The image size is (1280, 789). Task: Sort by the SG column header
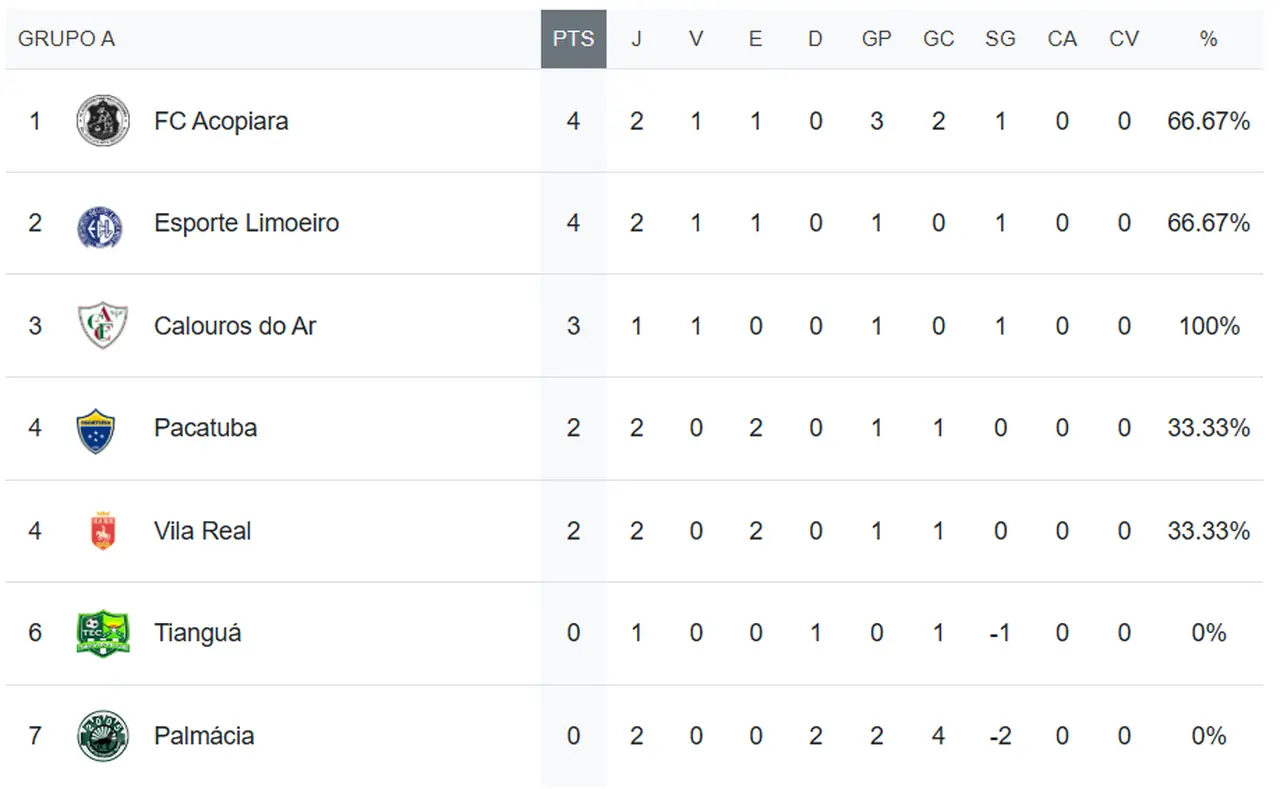point(999,39)
